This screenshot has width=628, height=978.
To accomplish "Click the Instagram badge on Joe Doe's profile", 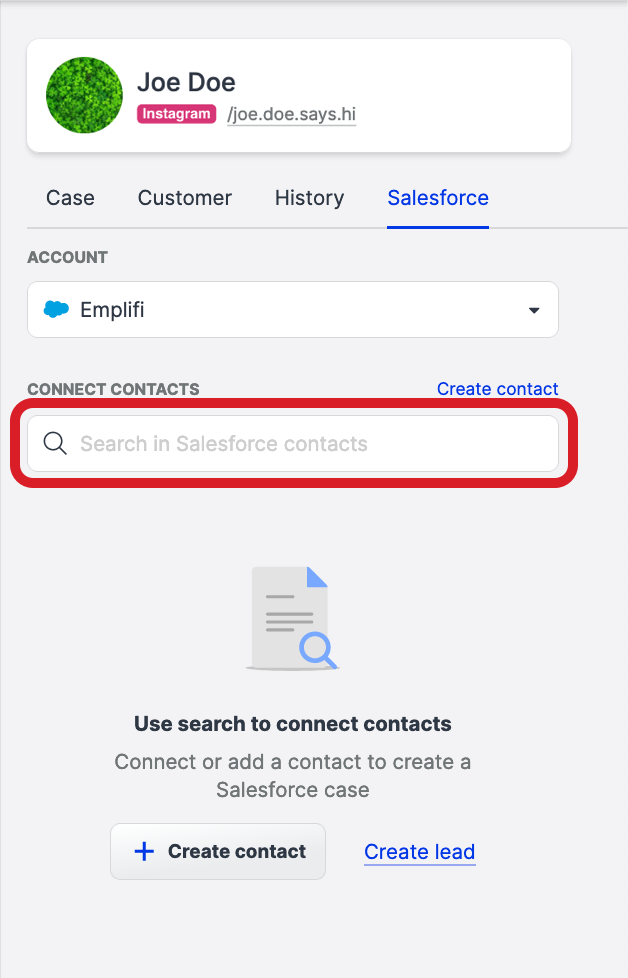I will [x=176, y=114].
